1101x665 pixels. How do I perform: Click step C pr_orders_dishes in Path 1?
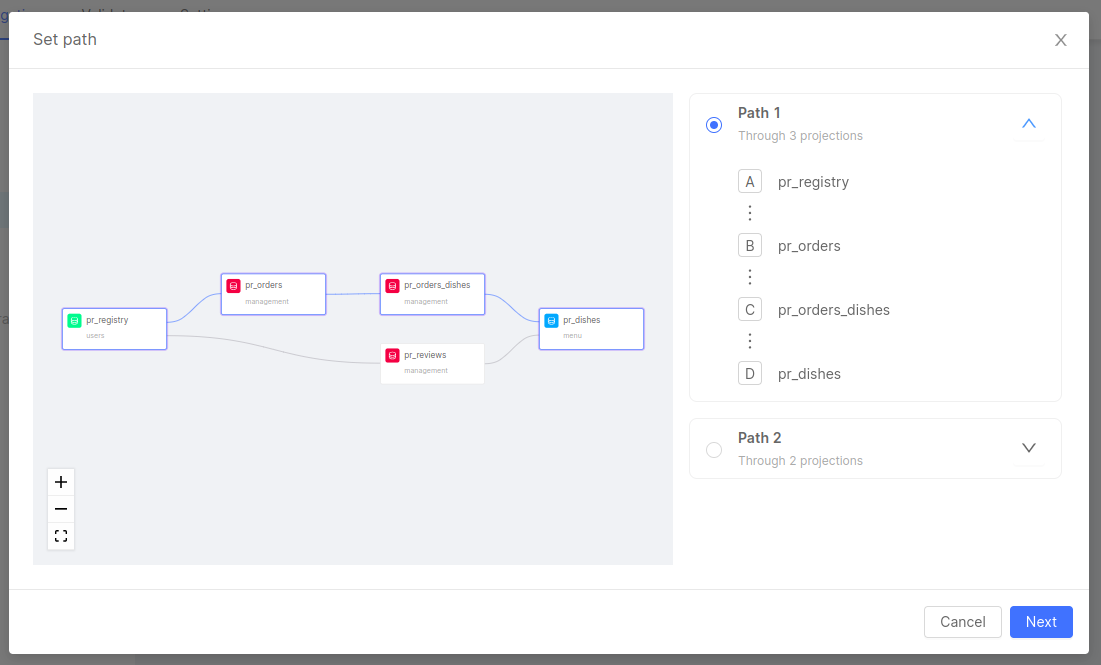[x=833, y=310]
